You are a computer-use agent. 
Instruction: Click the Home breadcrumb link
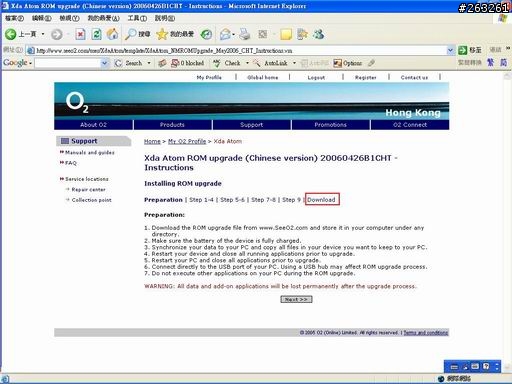(152, 141)
